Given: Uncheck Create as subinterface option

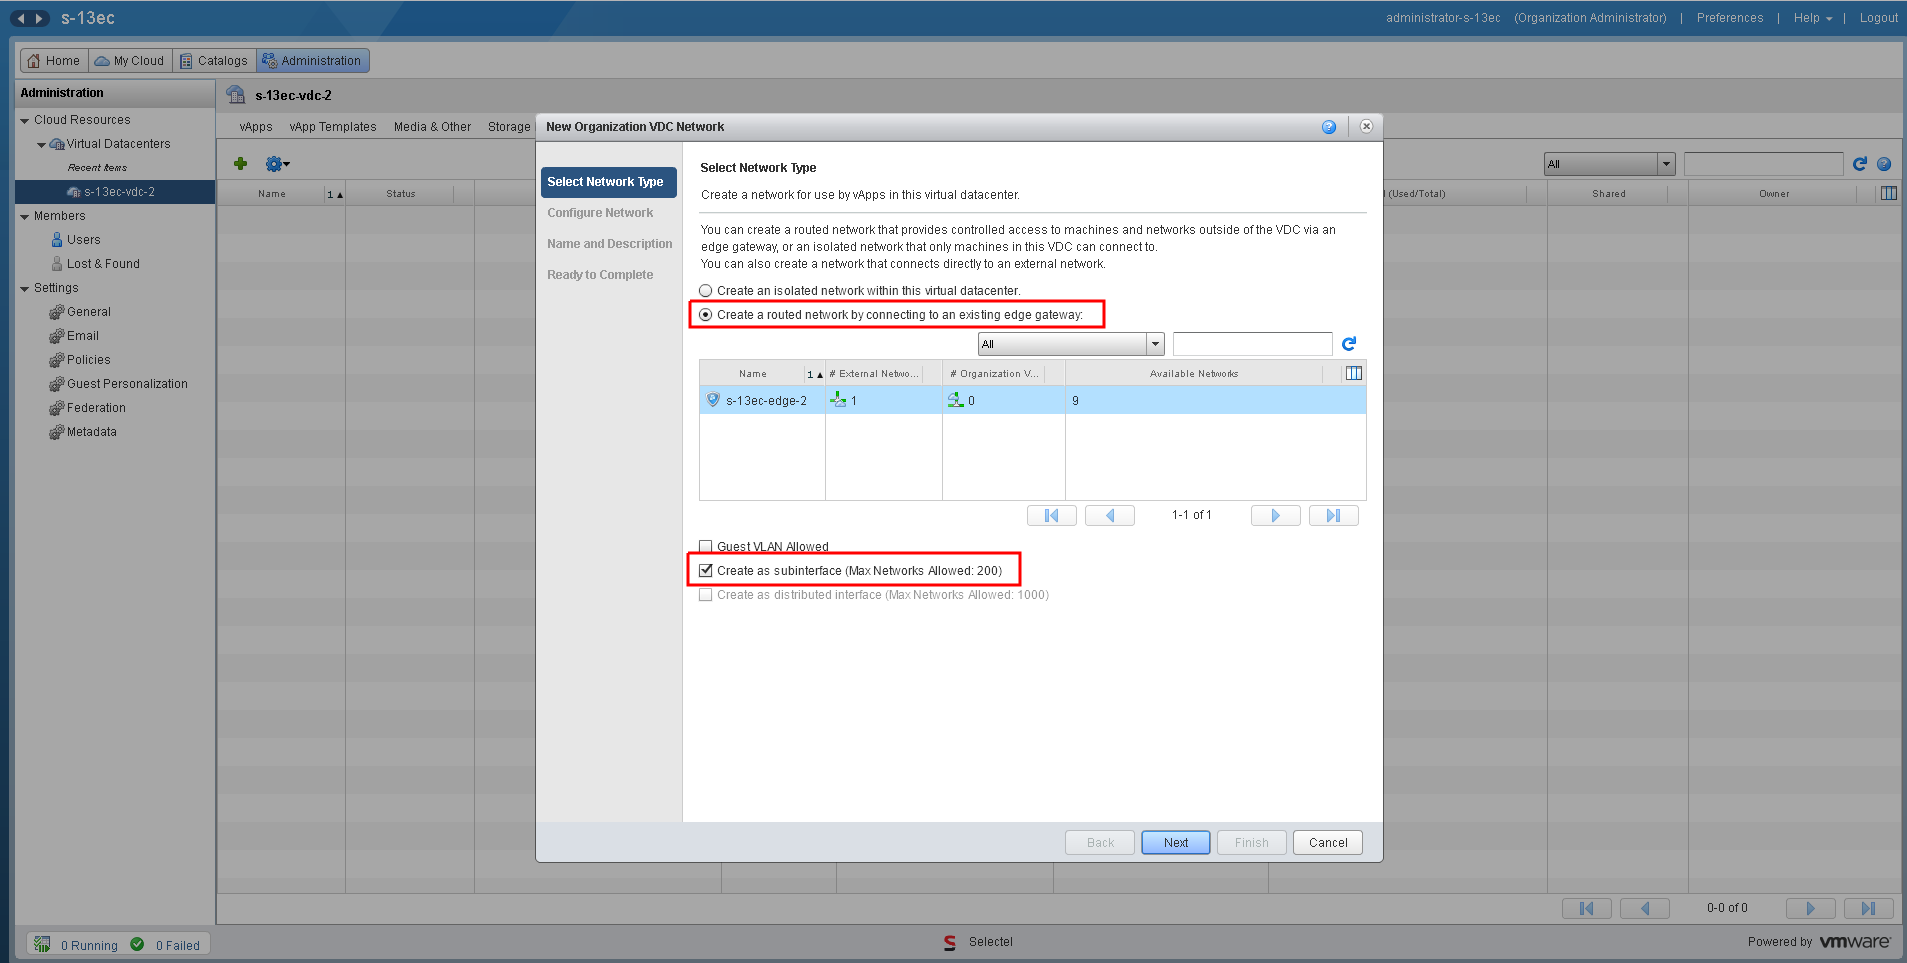Looking at the screenshot, I should pyautogui.click(x=707, y=570).
